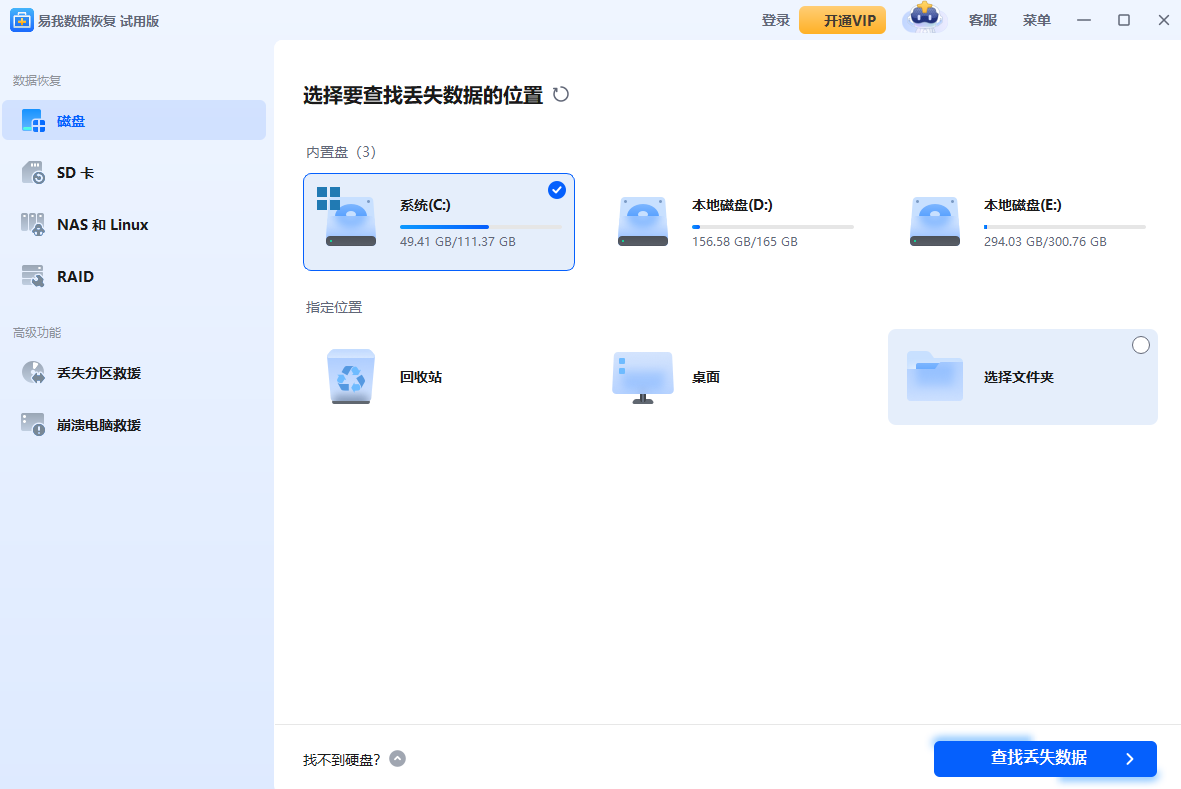This screenshot has height=789, width=1181.
Task: Click the user avatar in the title bar
Action: 923,19
